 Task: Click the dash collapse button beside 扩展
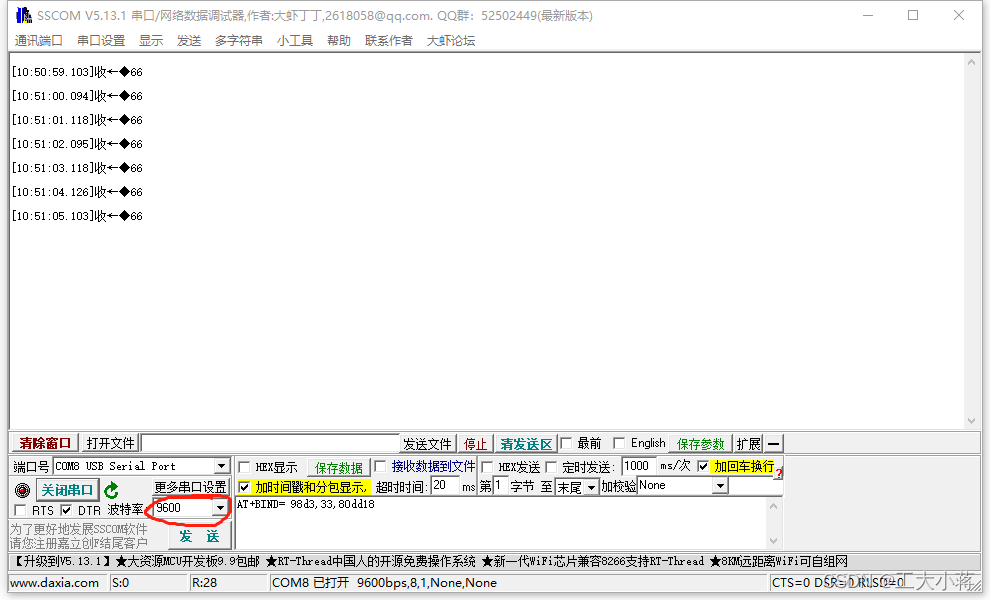(x=773, y=443)
